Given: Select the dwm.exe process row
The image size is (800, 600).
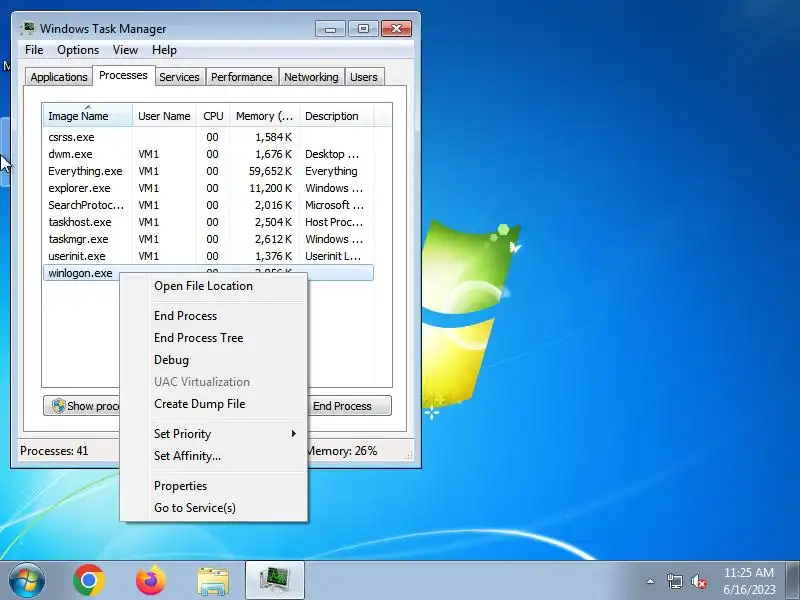Looking at the screenshot, I should pyautogui.click(x=208, y=154).
